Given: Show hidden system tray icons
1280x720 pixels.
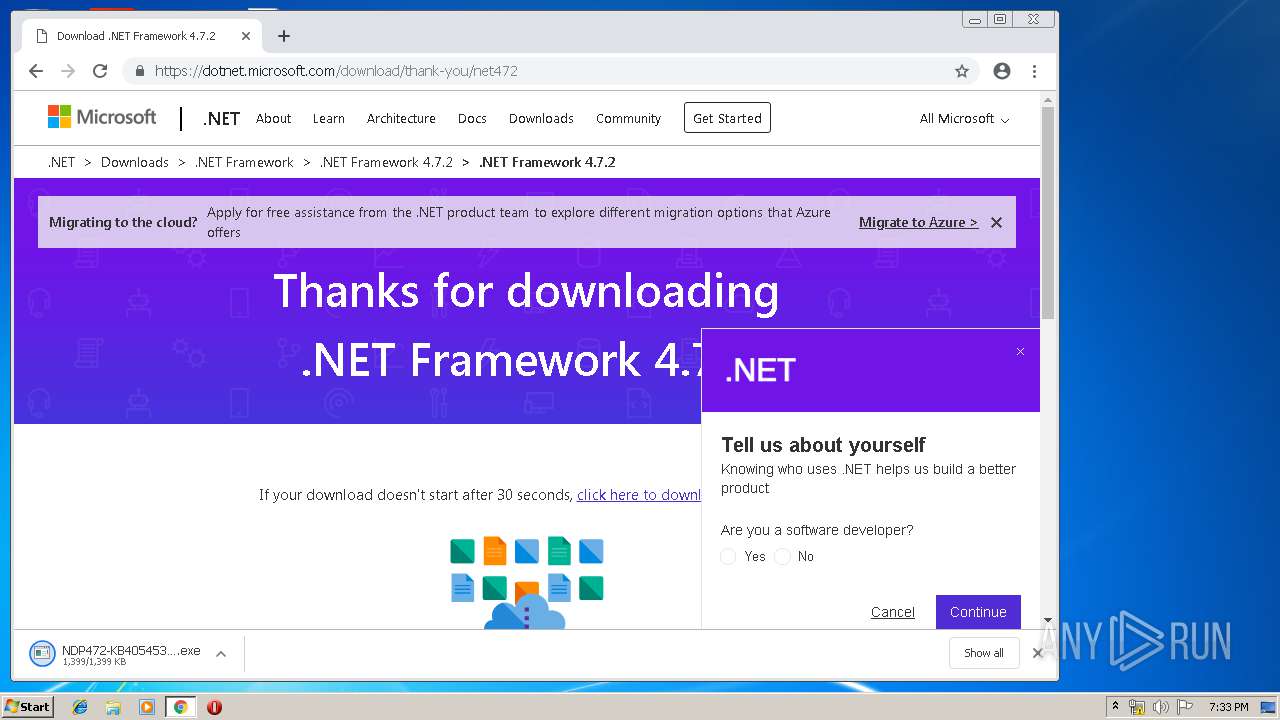Looking at the screenshot, I should (x=1115, y=707).
